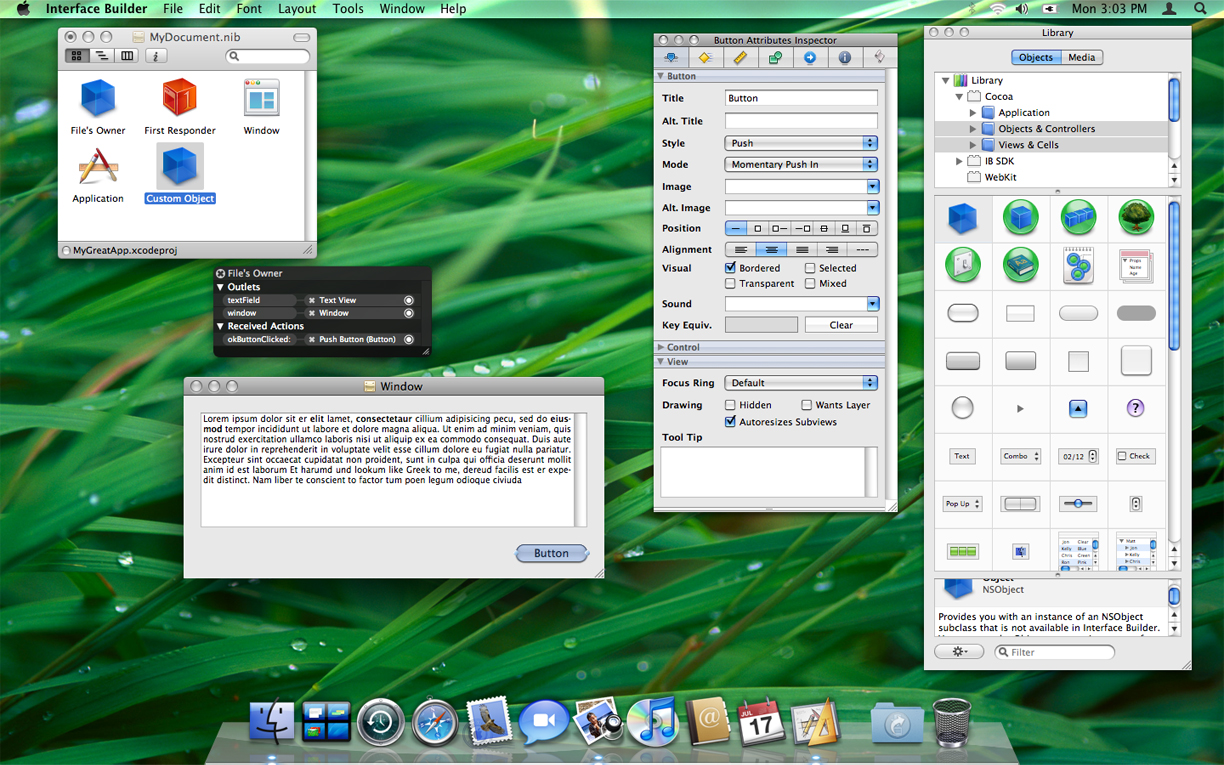The width and height of the screenshot is (1224, 765).
Task: Open the Size ruler tab in the inspector
Action: click(740, 58)
